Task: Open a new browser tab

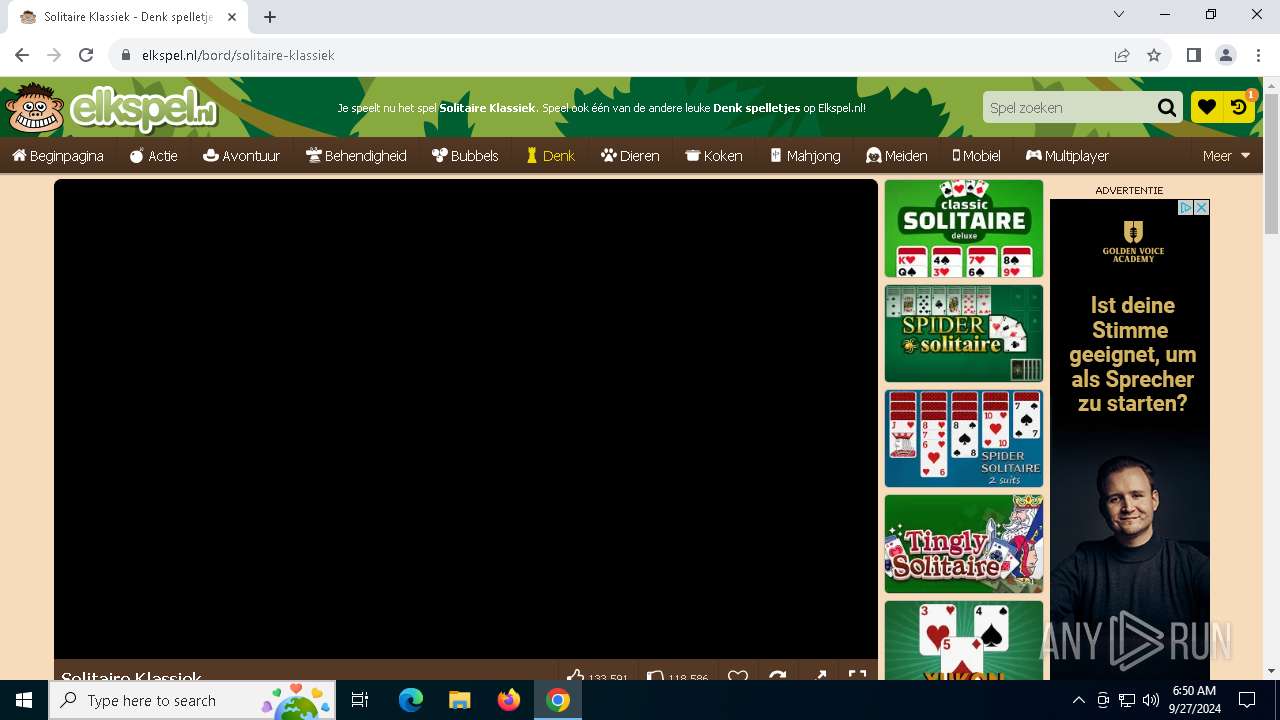Action: click(270, 17)
